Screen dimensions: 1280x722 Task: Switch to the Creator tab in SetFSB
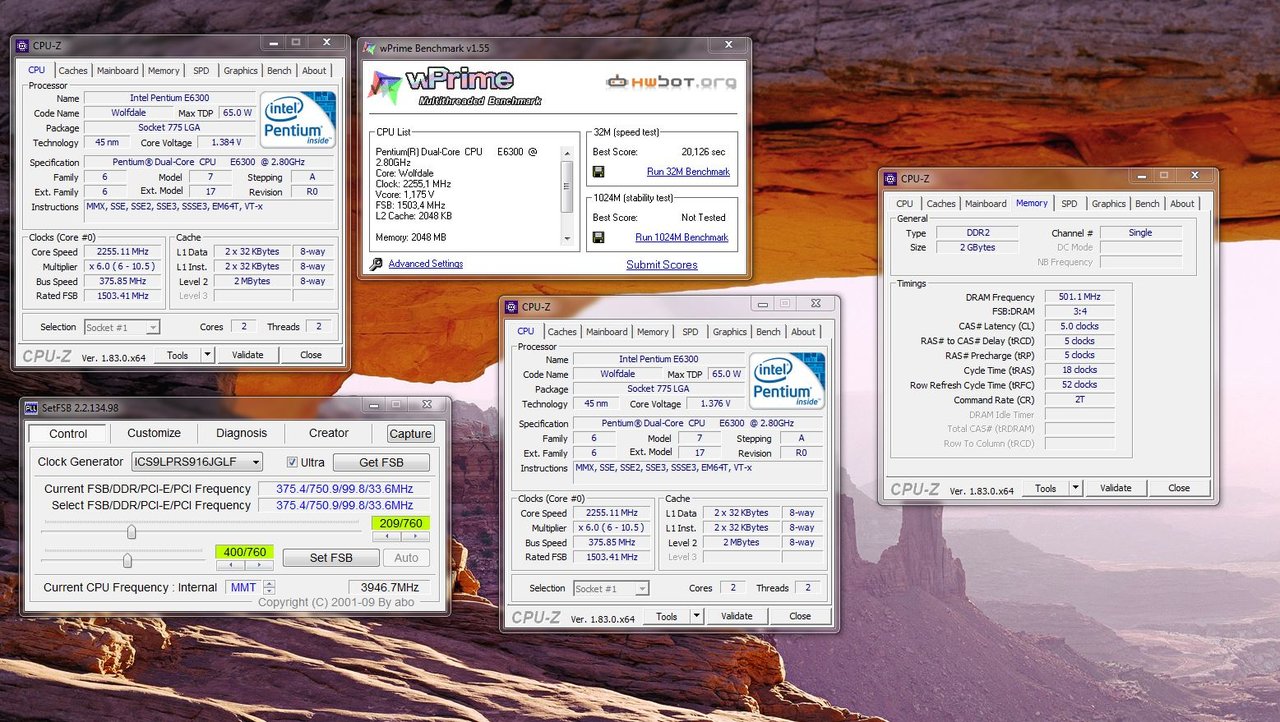click(x=328, y=433)
